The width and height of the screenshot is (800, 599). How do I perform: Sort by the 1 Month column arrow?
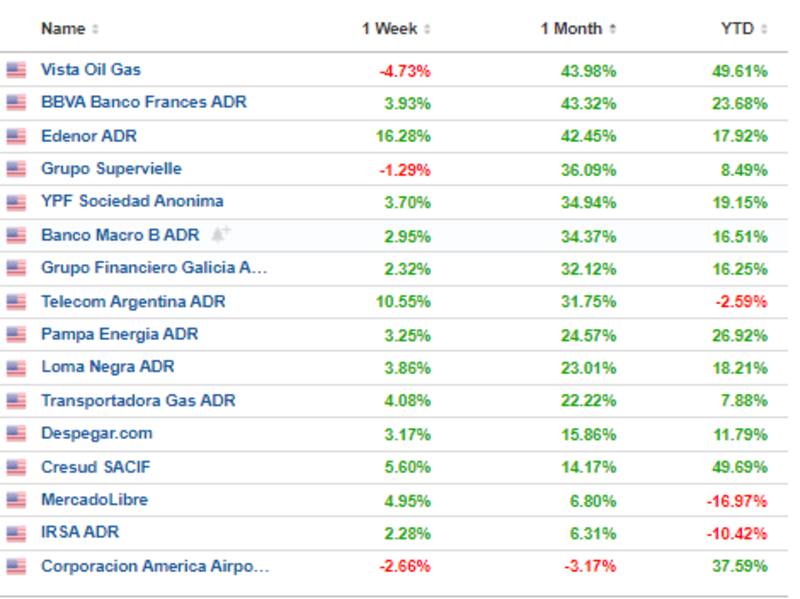[x=612, y=30]
